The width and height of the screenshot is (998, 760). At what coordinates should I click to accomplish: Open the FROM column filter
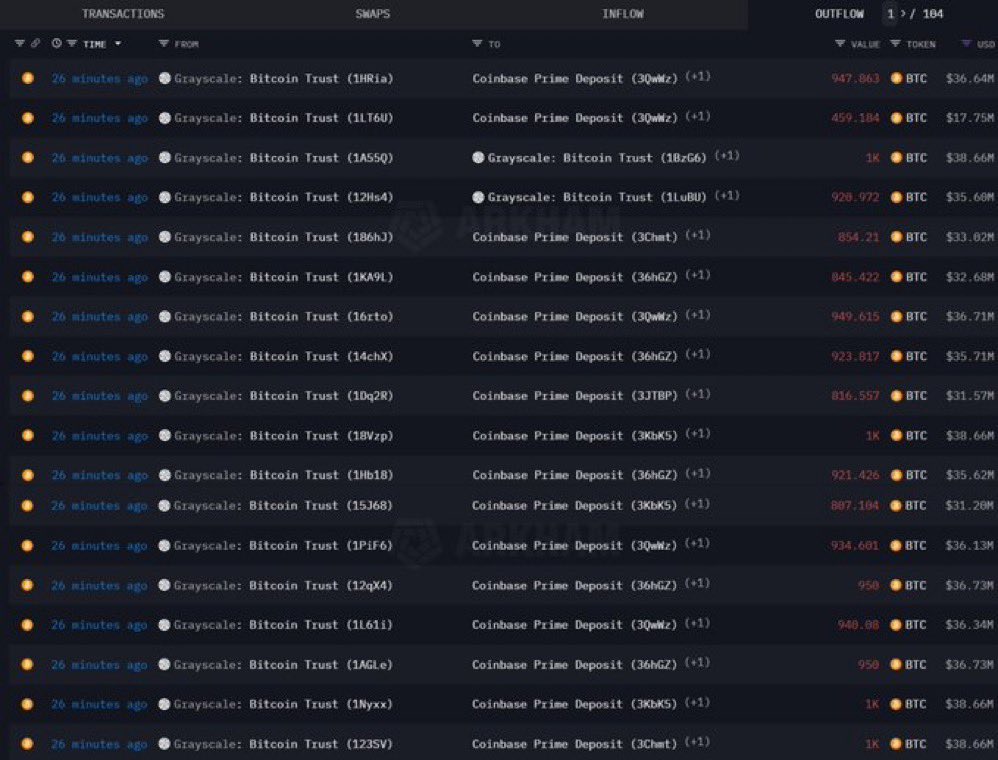164,43
